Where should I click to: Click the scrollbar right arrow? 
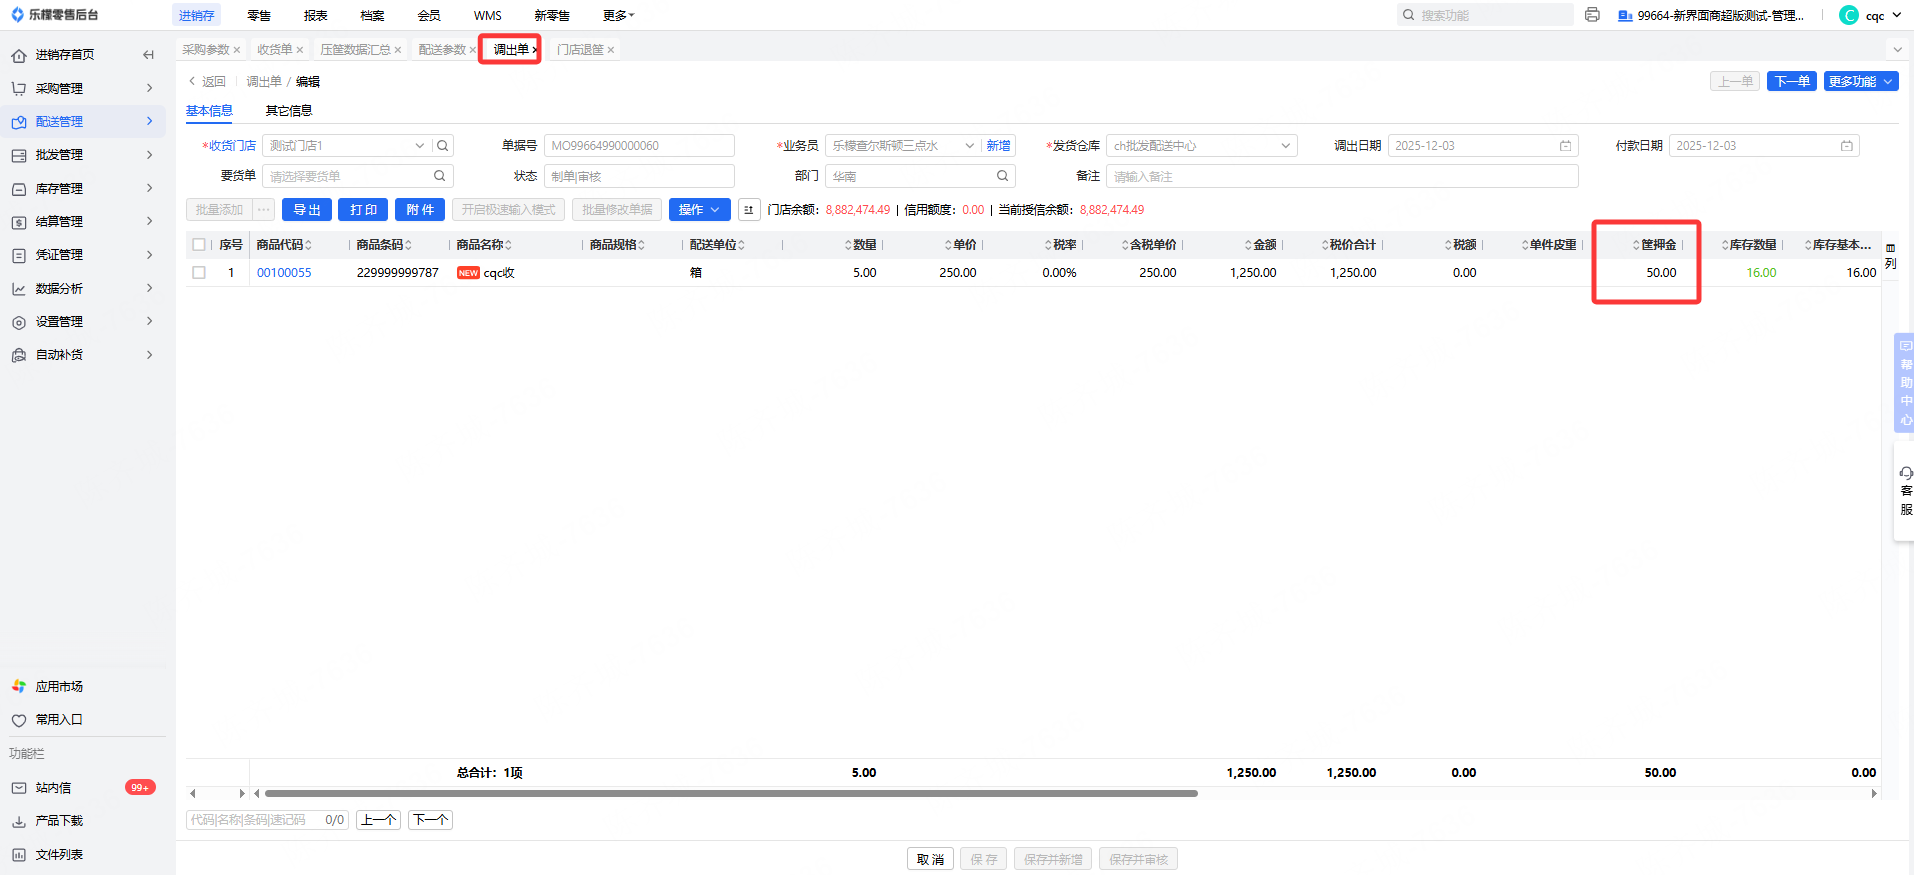click(x=1874, y=793)
